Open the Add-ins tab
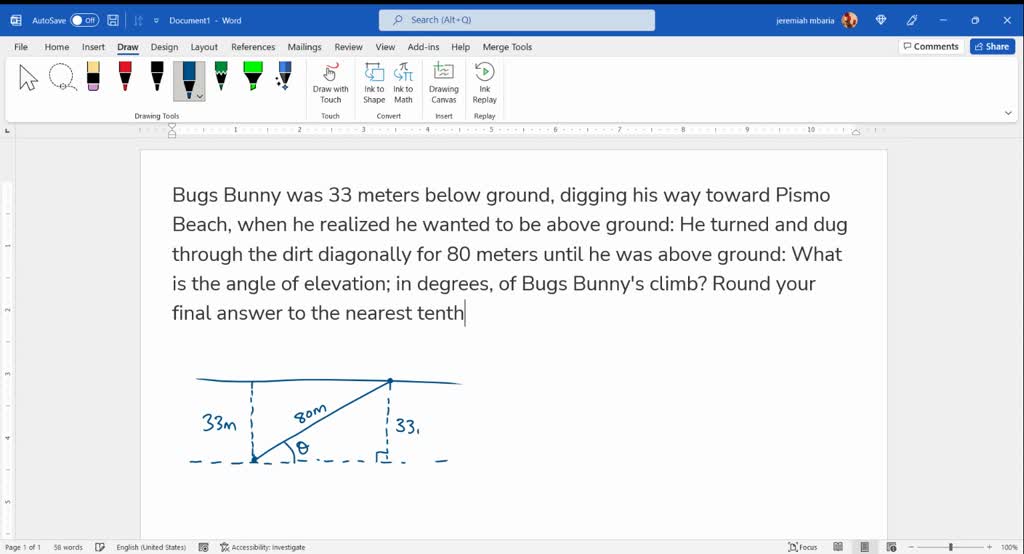Viewport: 1024px width, 554px height. tap(423, 47)
